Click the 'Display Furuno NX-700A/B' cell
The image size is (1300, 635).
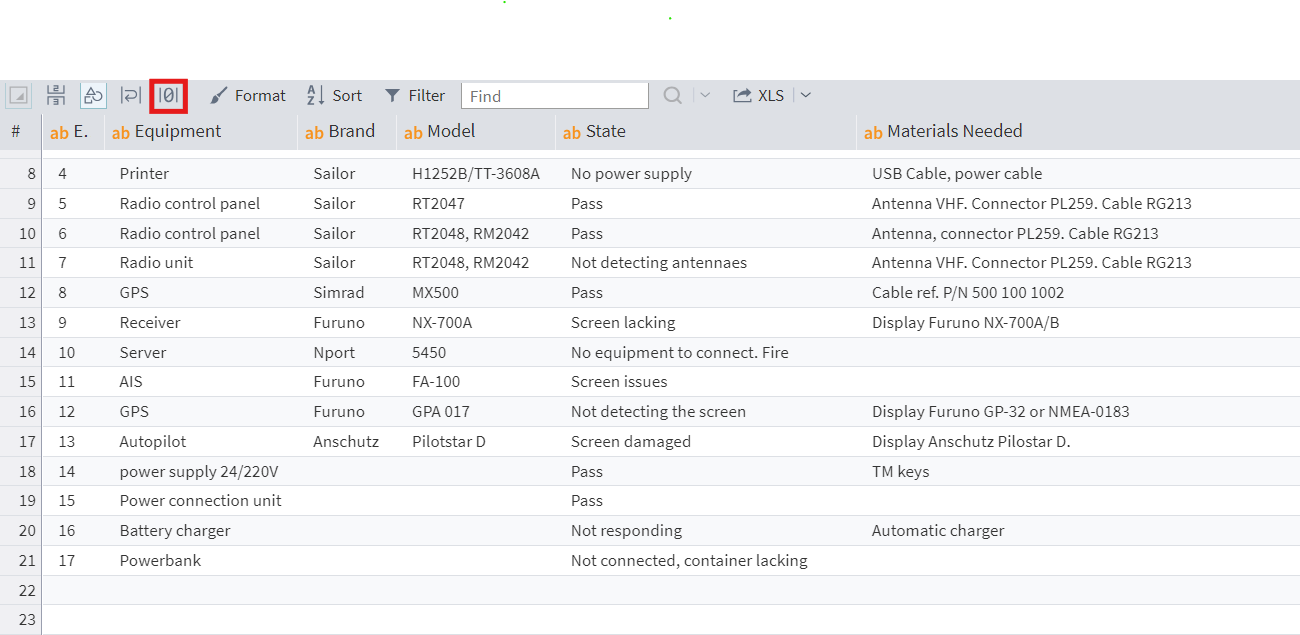click(x=965, y=323)
